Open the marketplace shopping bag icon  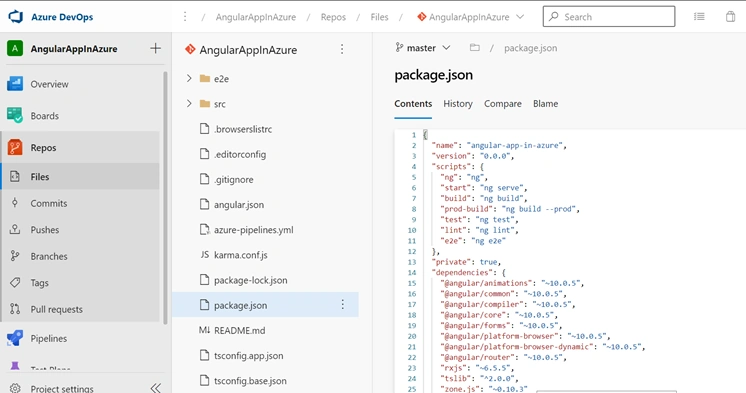730,17
